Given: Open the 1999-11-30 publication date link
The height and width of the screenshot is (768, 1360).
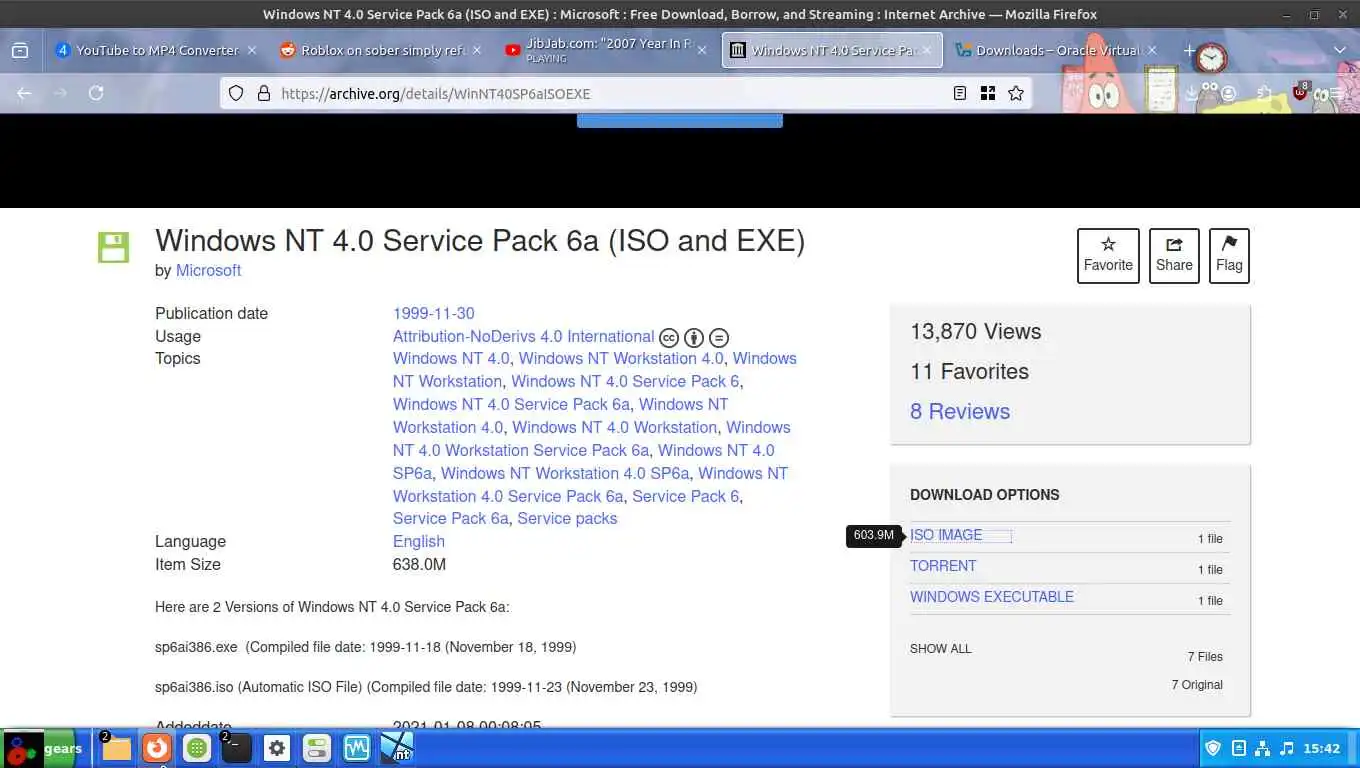Looking at the screenshot, I should tap(433, 313).
